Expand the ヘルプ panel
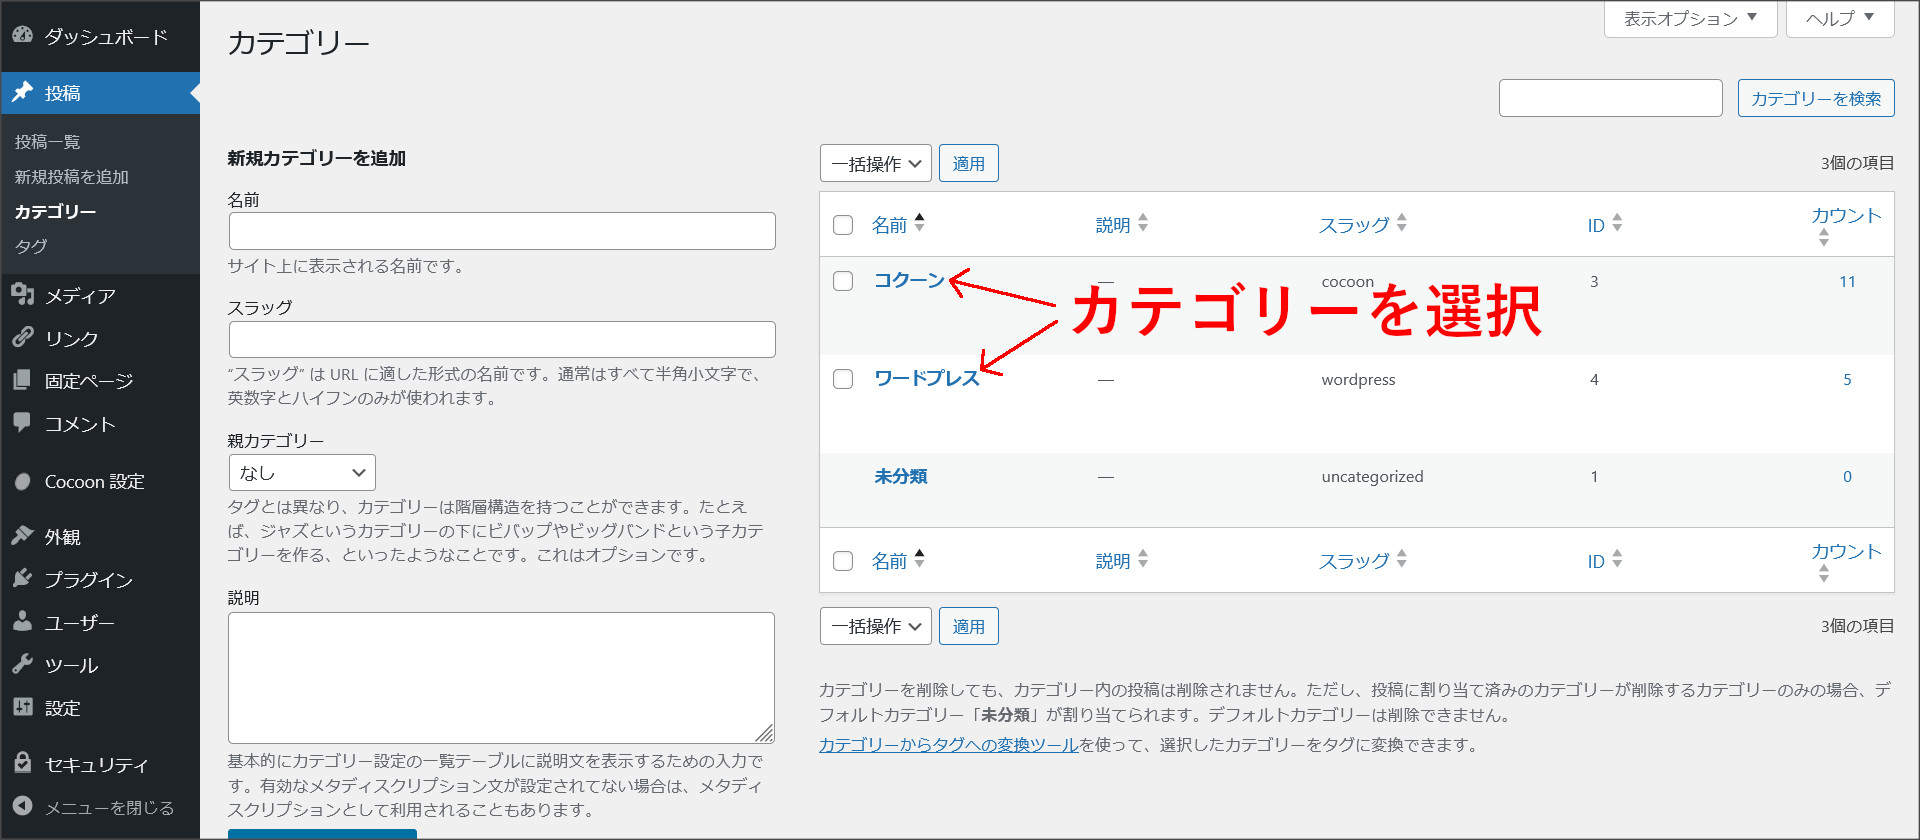 point(1840,18)
